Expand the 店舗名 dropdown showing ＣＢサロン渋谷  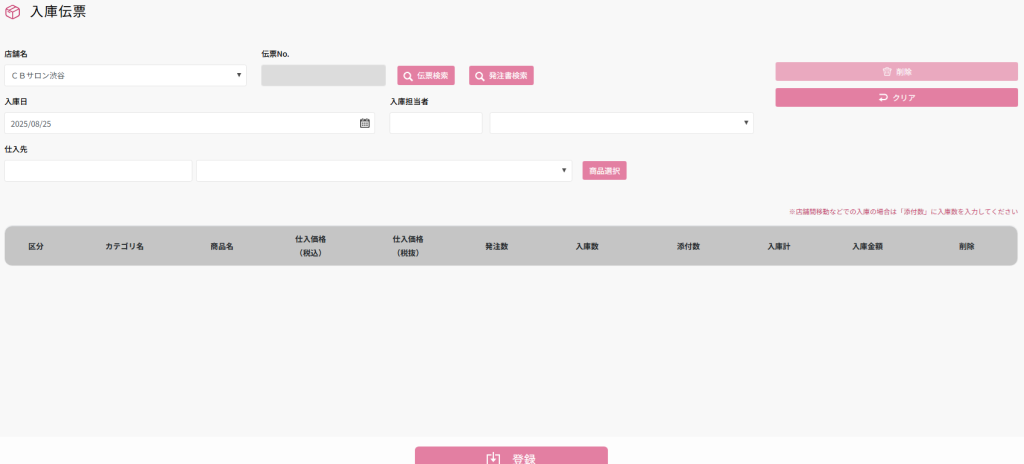125,75
